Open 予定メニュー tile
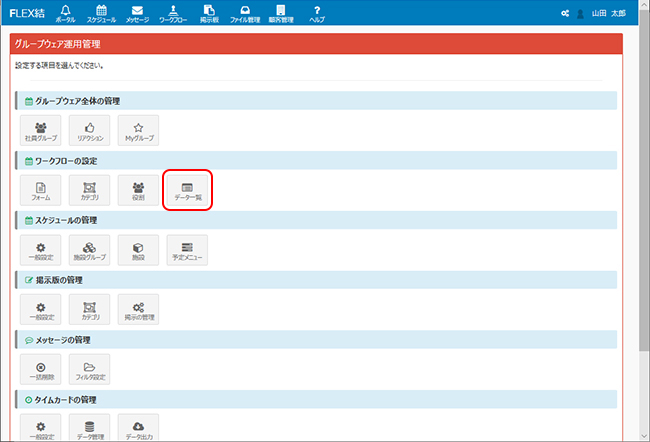Image resolution: width=650 pixels, height=442 pixels. [187, 250]
